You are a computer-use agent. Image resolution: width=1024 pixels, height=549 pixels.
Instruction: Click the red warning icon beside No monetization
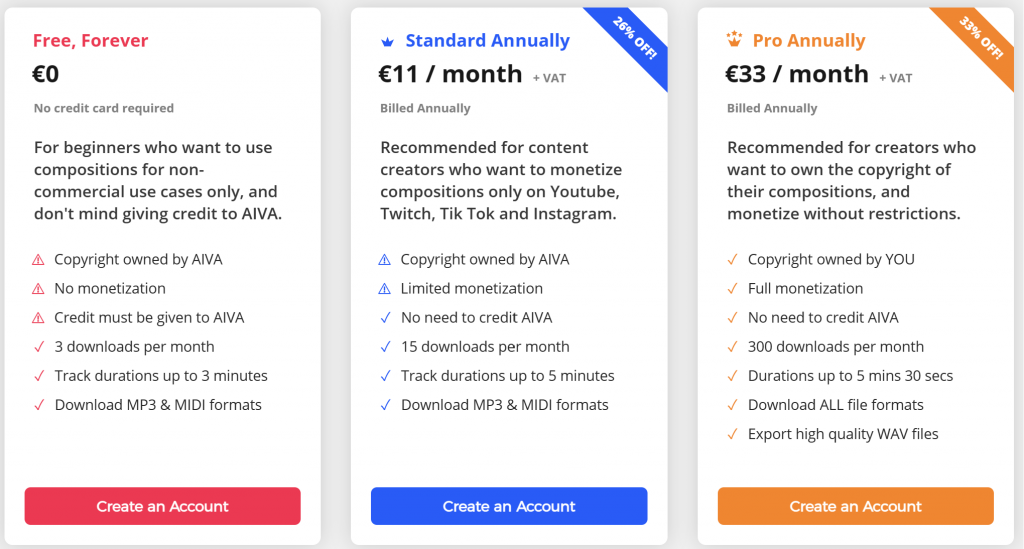point(39,289)
